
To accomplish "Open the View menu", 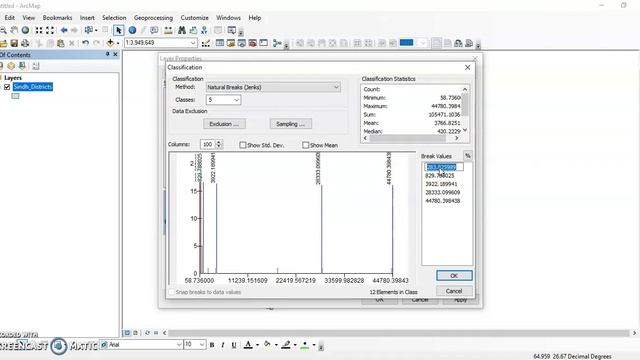I will pyautogui.click(x=29, y=18).
